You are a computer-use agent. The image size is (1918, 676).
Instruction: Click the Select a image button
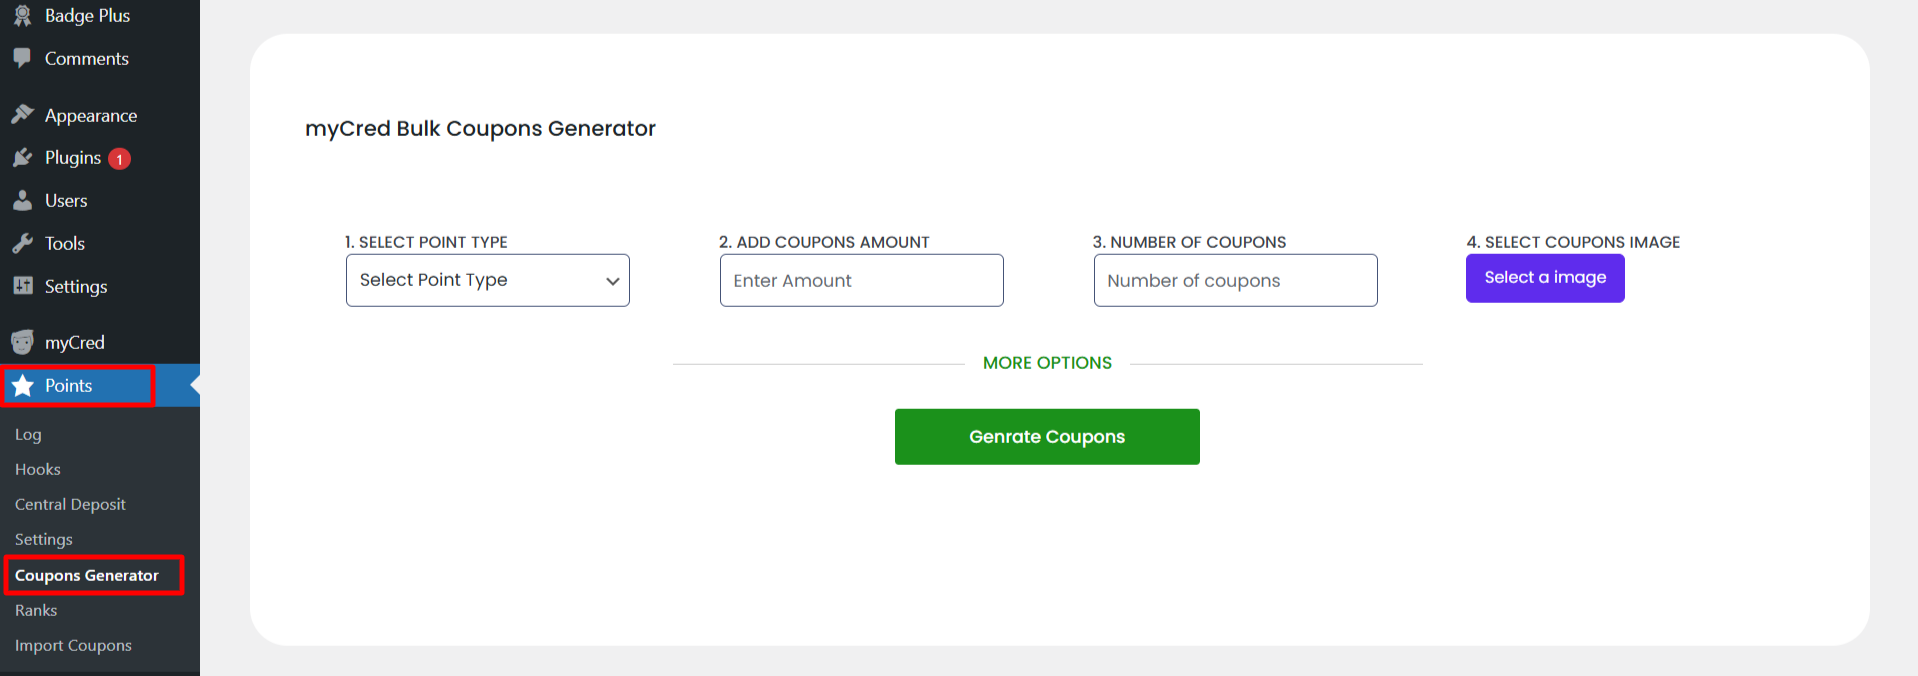coord(1545,278)
